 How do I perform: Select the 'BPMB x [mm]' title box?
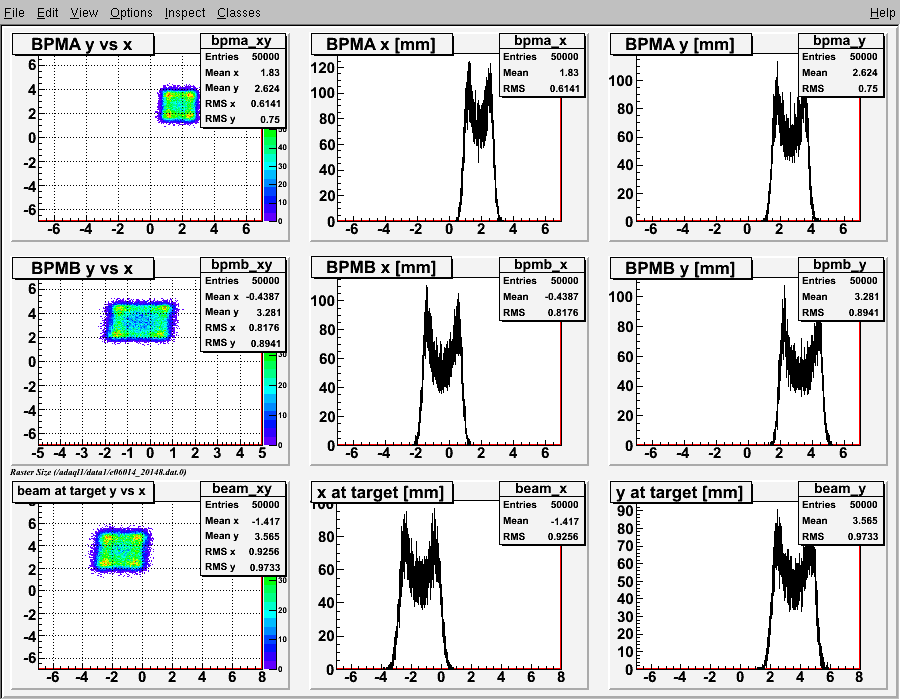coord(382,268)
